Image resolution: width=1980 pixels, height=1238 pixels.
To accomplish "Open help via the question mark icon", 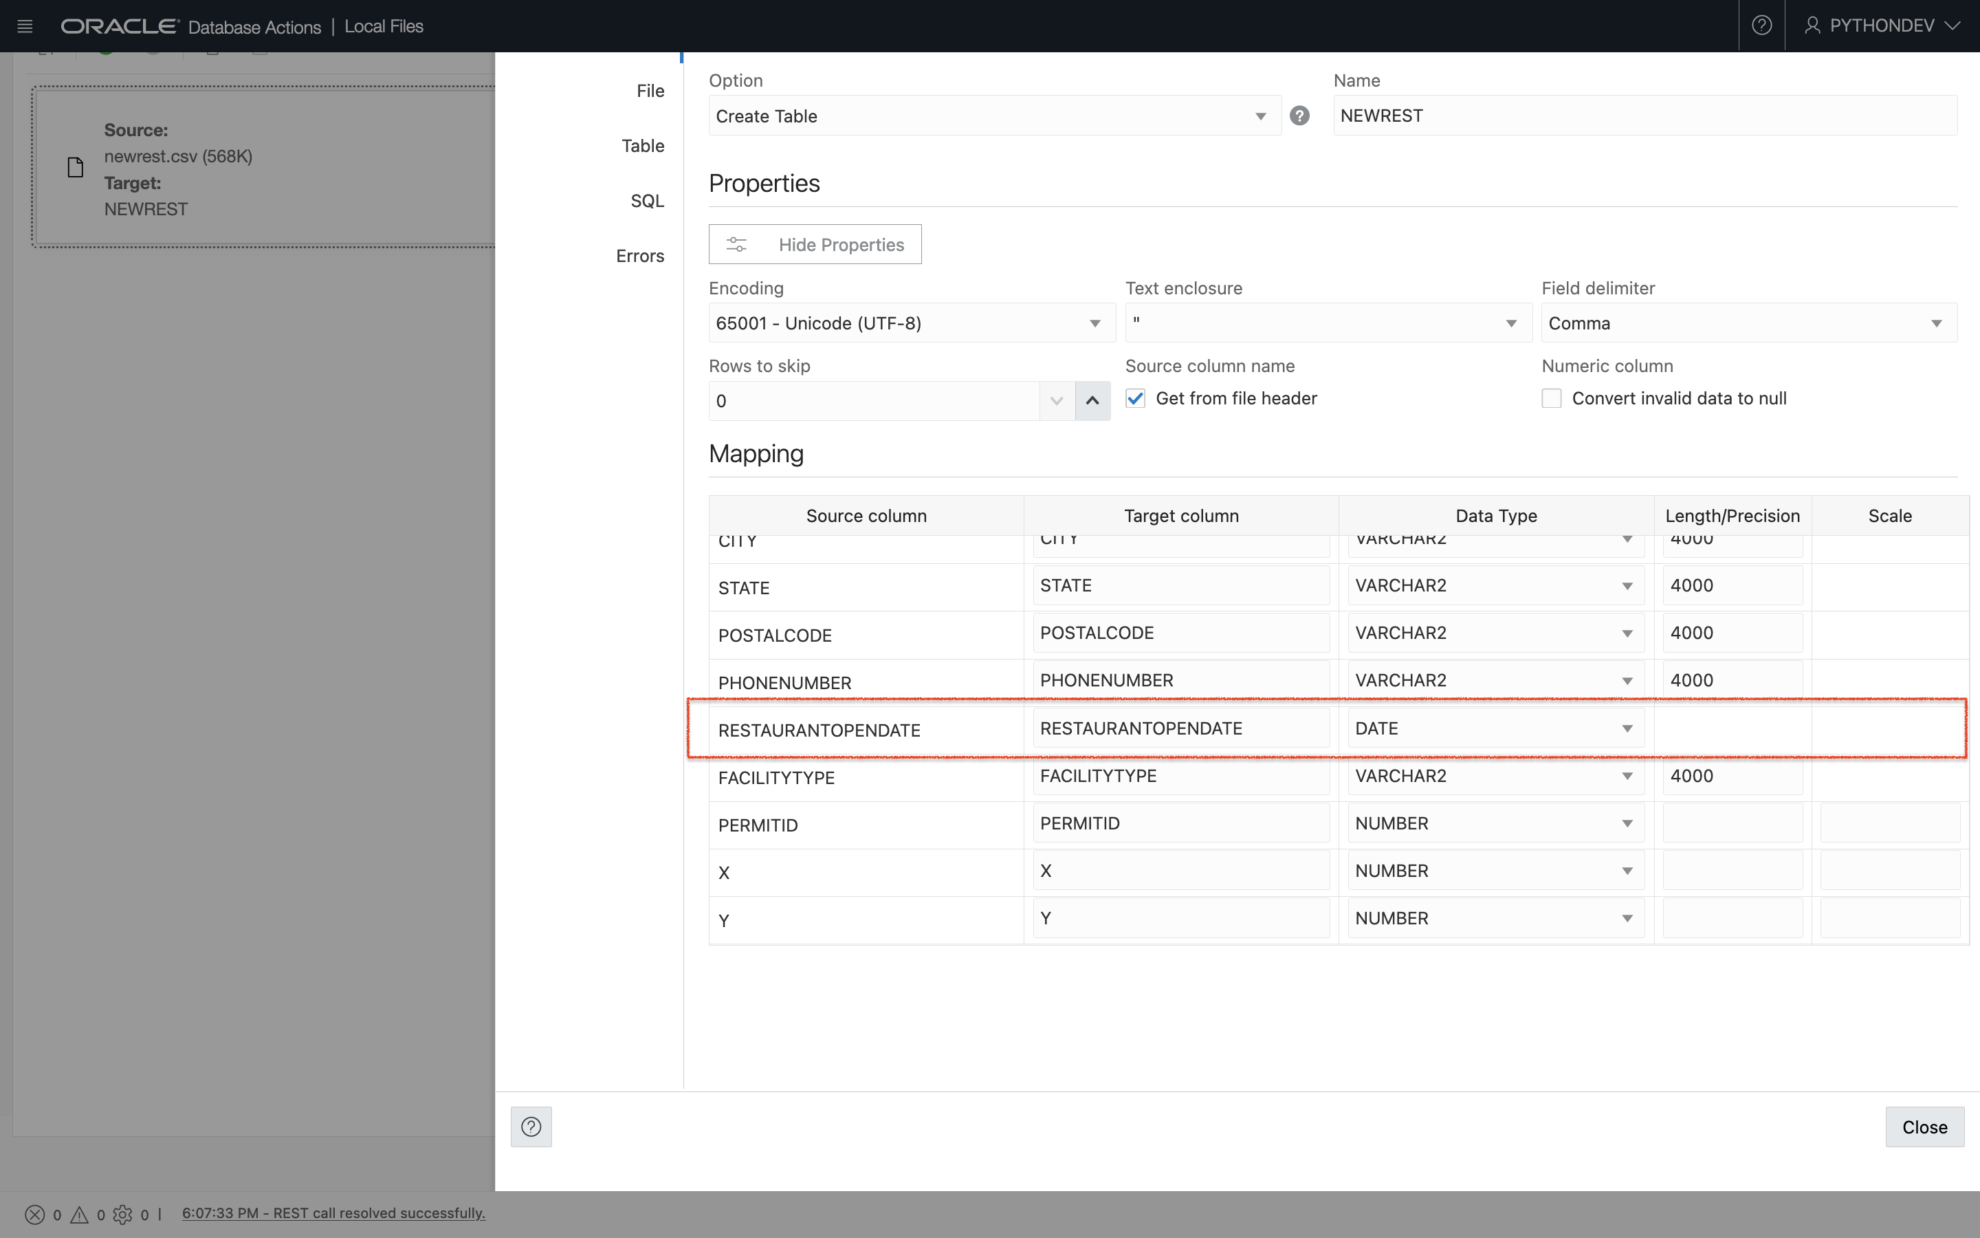I will (x=1760, y=25).
